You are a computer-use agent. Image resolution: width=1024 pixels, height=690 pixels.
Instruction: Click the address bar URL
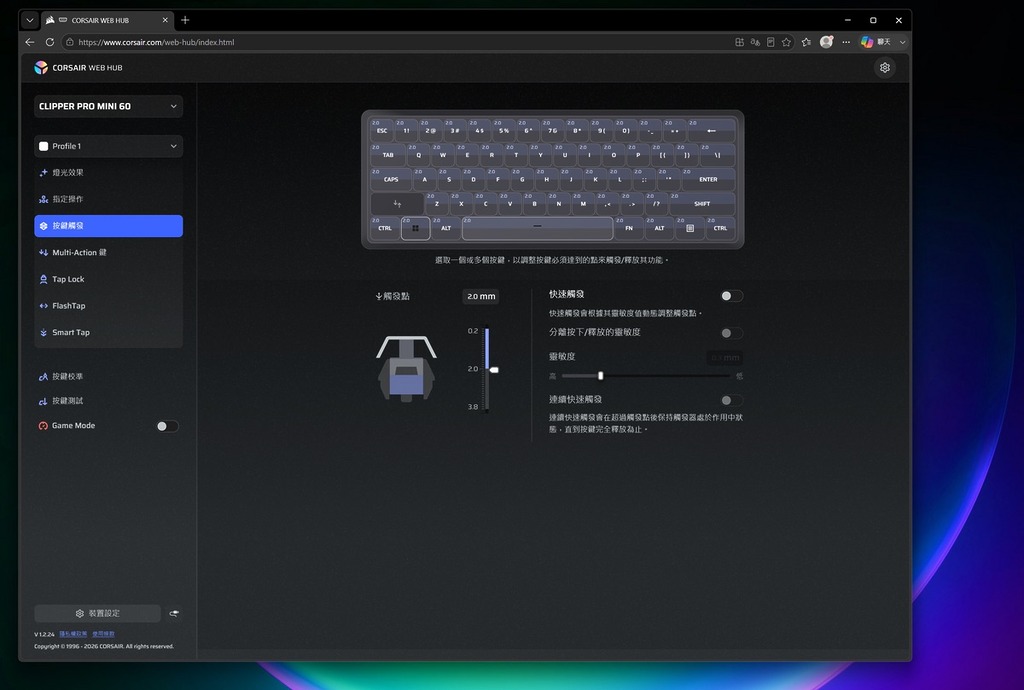[x=156, y=42]
